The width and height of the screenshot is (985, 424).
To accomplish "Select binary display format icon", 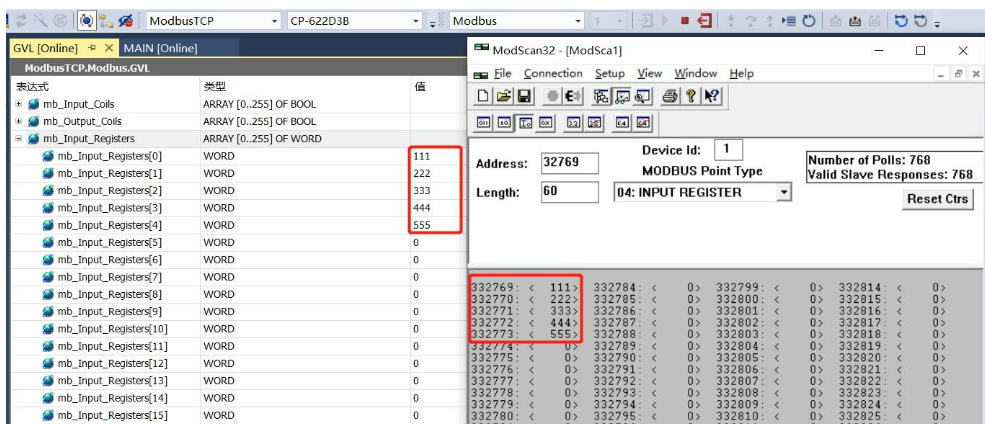I will (484, 122).
